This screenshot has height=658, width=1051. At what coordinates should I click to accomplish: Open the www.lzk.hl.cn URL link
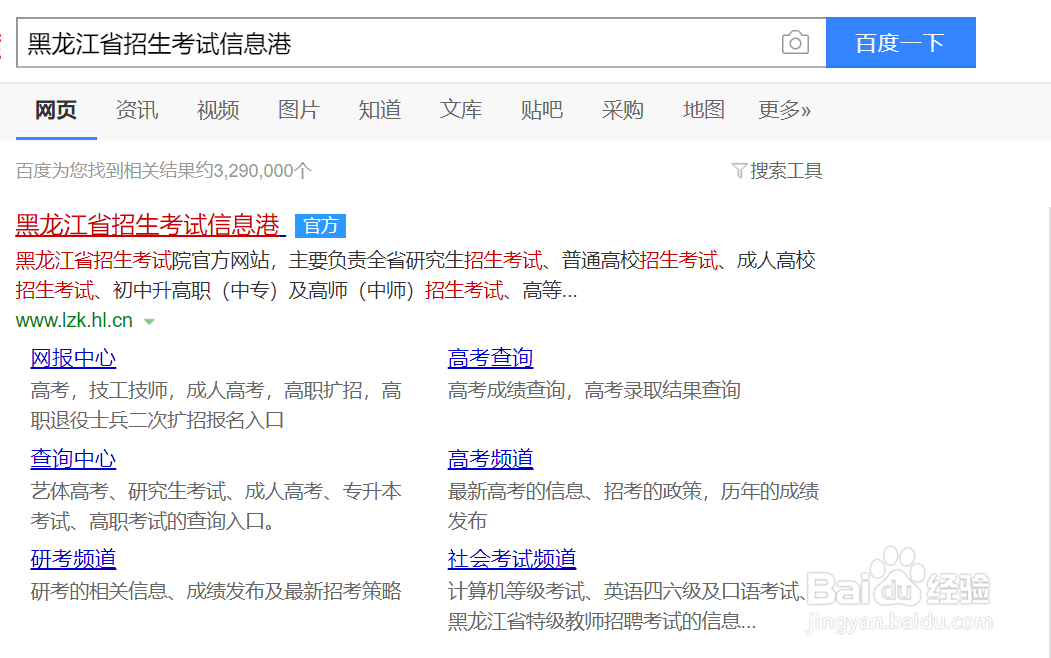point(74,320)
